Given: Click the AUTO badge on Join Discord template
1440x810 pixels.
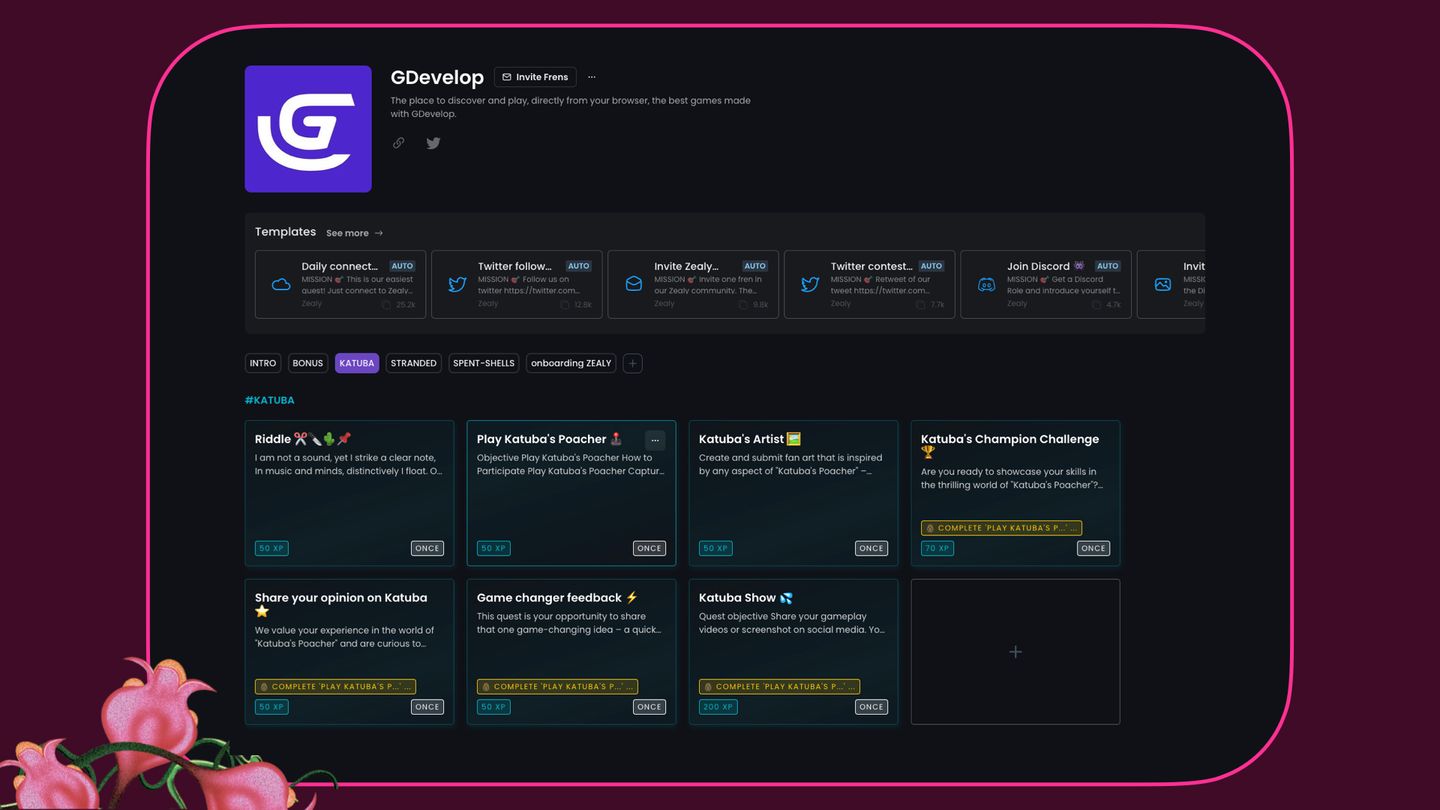Looking at the screenshot, I should pos(1108,266).
